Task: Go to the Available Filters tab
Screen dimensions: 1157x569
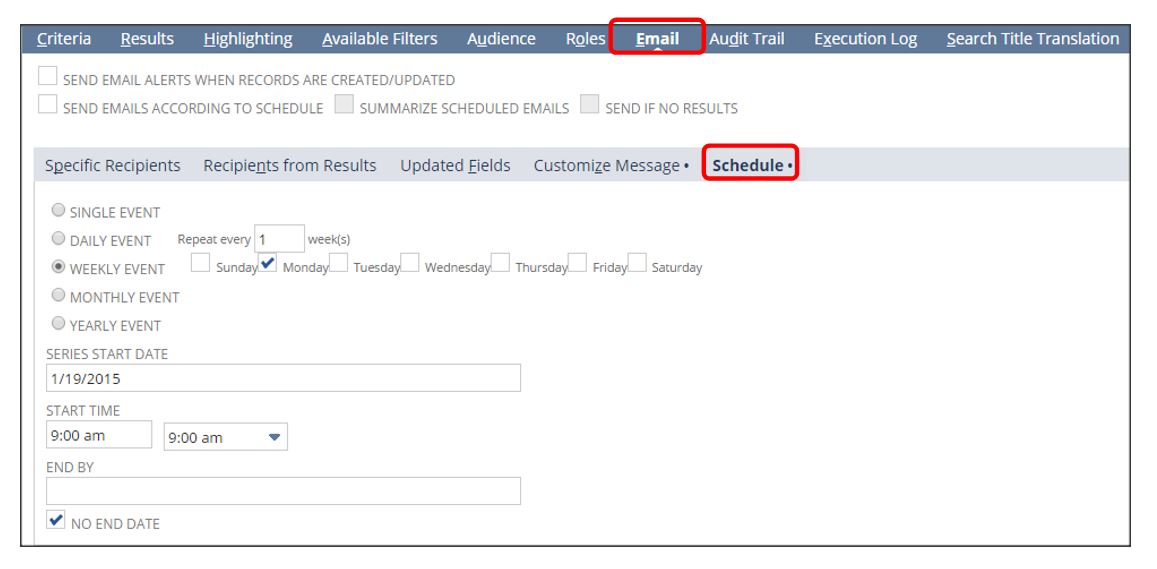Action: (379, 39)
